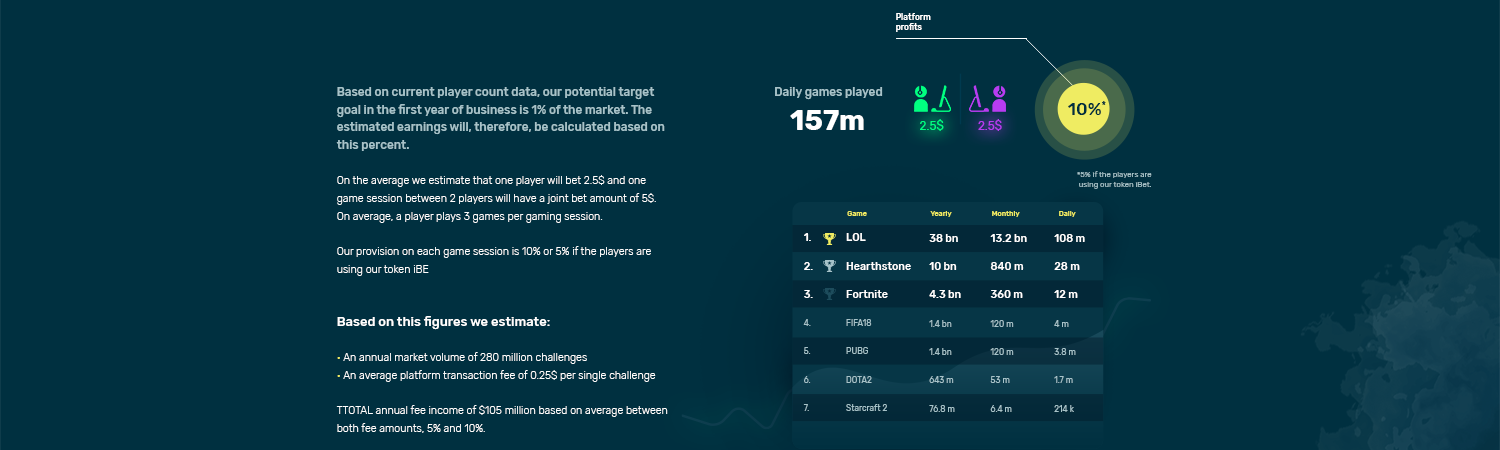Image resolution: width=1500 pixels, height=450 pixels.
Task: Click the 'Based on this figures we estimate:' heading
Action: point(443,322)
